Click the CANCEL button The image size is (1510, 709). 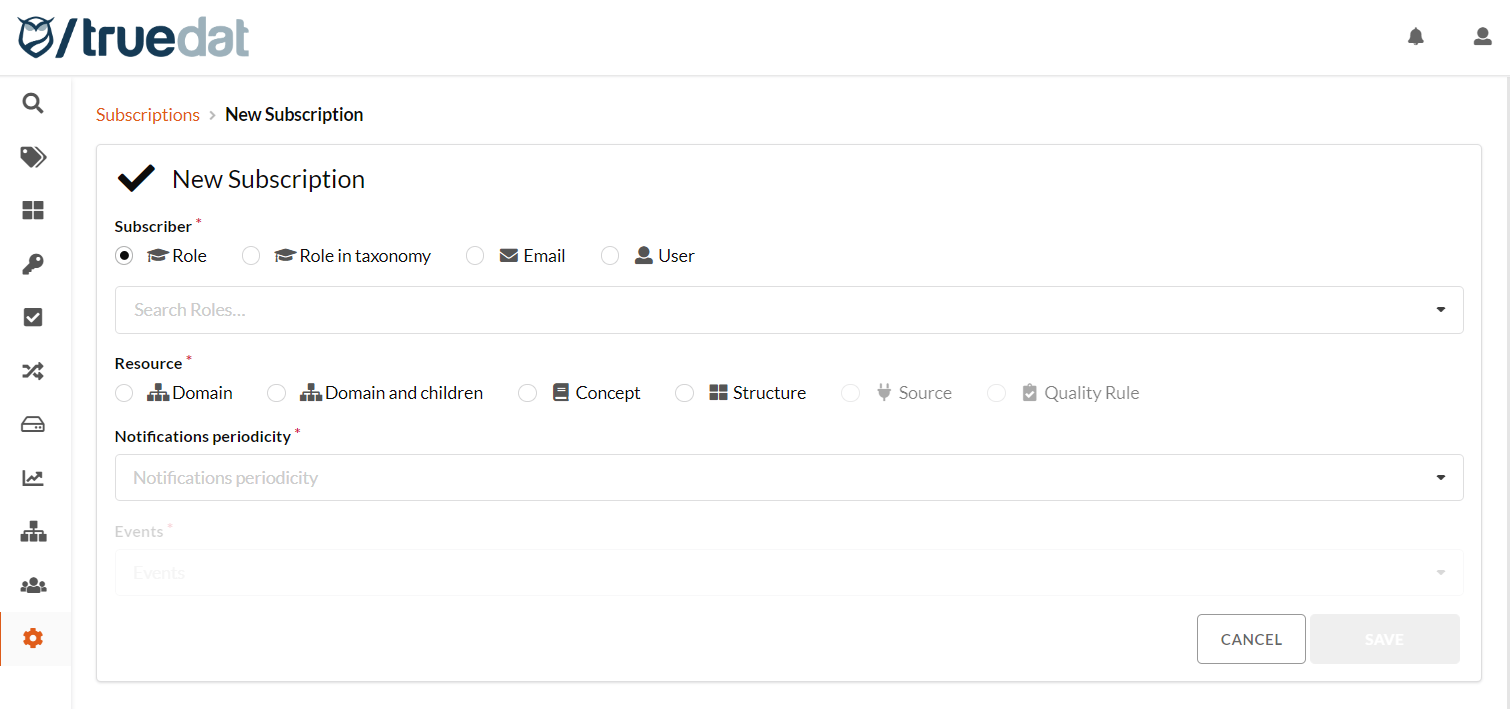1251,638
